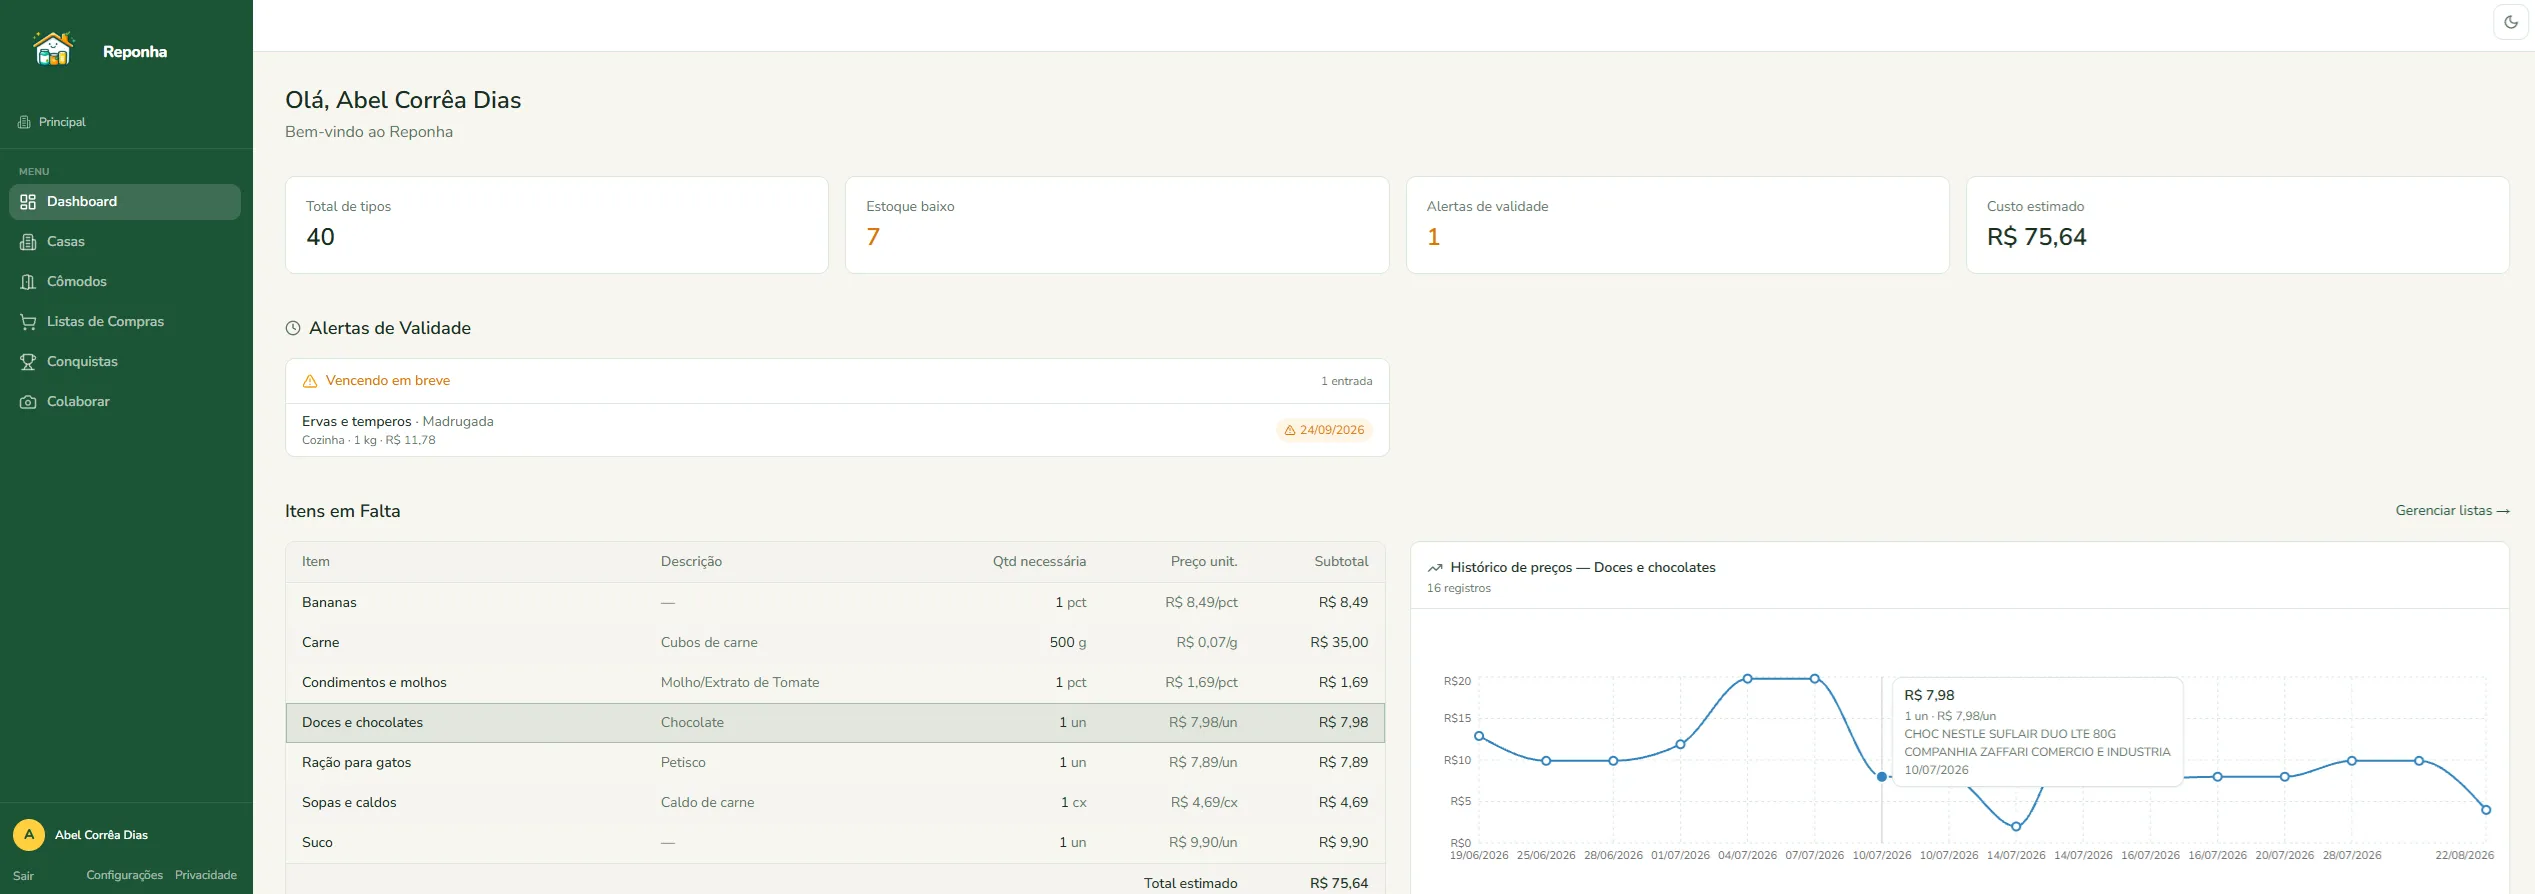Click the Principal building icon in the sidebar
The width and height of the screenshot is (2535, 894).
[x=25, y=122]
